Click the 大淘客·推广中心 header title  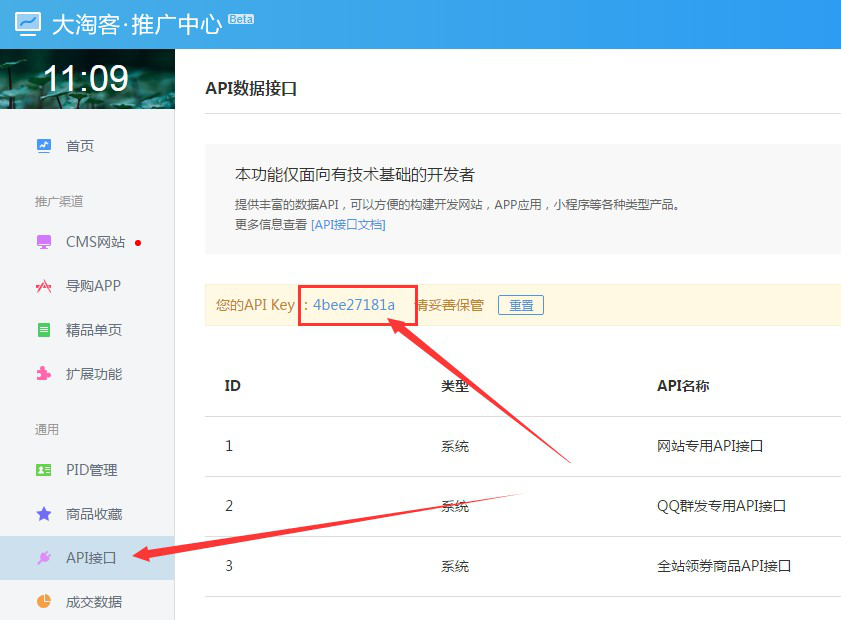coord(136,24)
